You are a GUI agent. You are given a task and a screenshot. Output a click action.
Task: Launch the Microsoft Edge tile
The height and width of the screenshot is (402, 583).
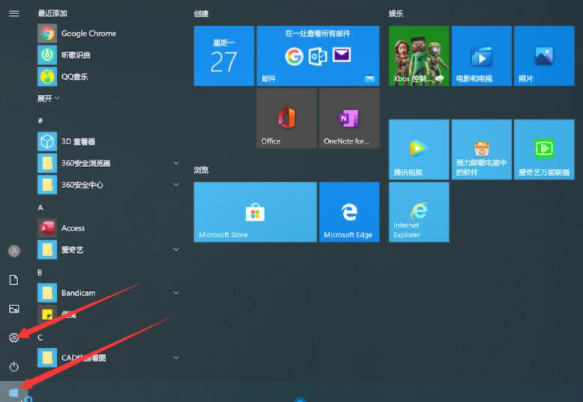pyautogui.click(x=349, y=212)
